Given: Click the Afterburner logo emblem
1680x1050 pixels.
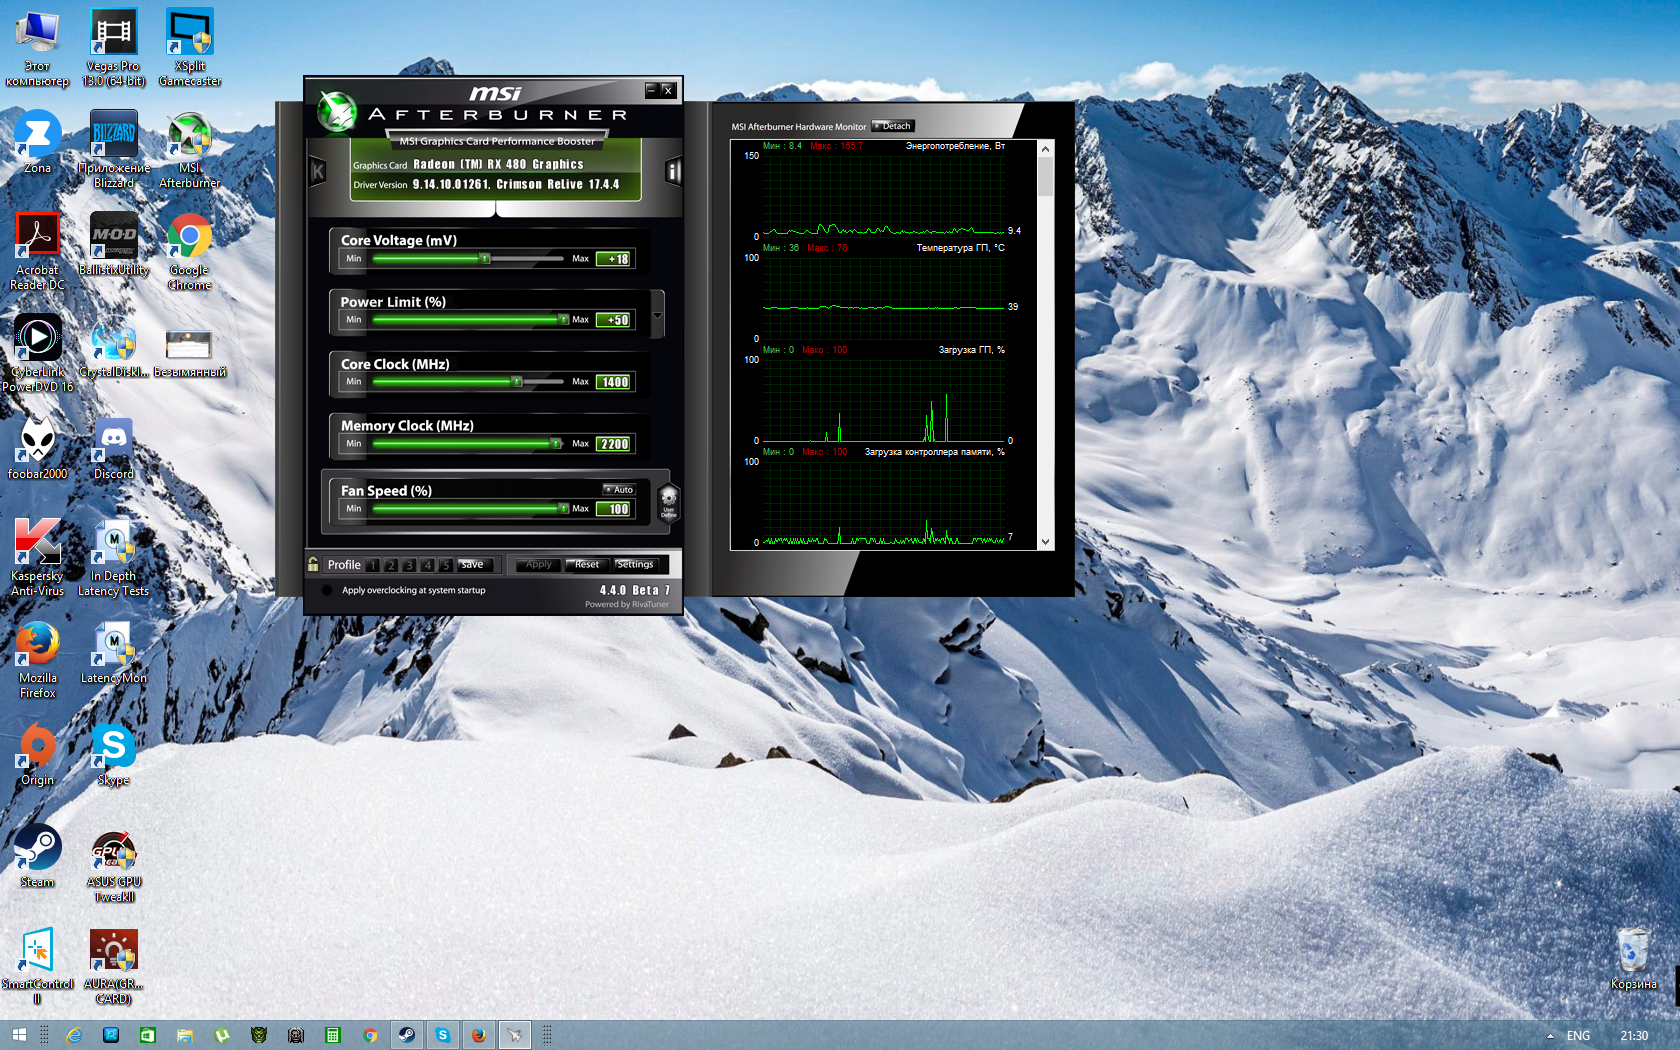Looking at the screenshot, I should point(337,111).
